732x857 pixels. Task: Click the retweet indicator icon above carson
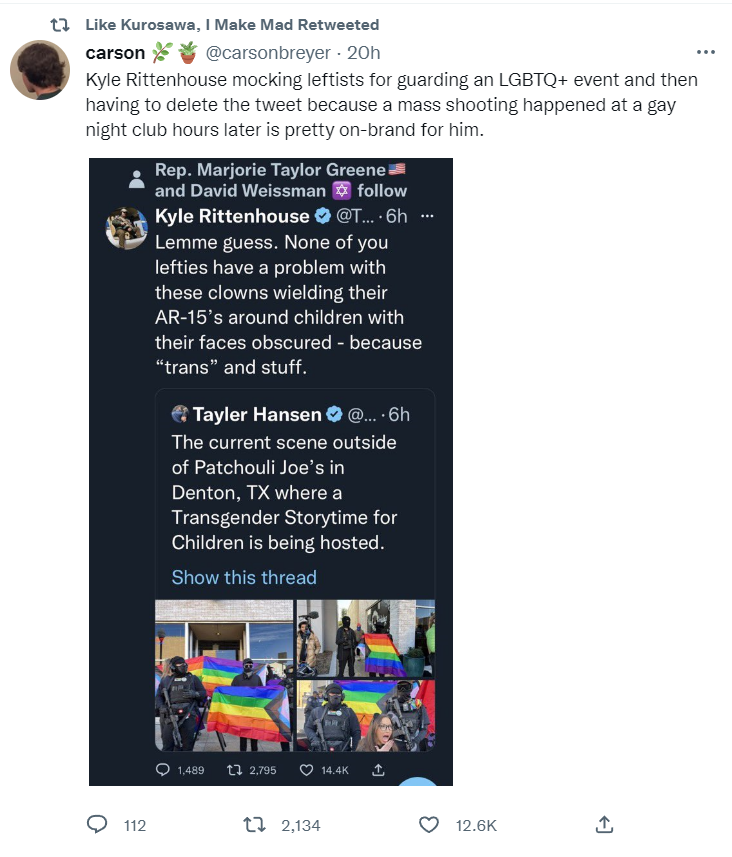pyautogui.click(x=60, y=25)
